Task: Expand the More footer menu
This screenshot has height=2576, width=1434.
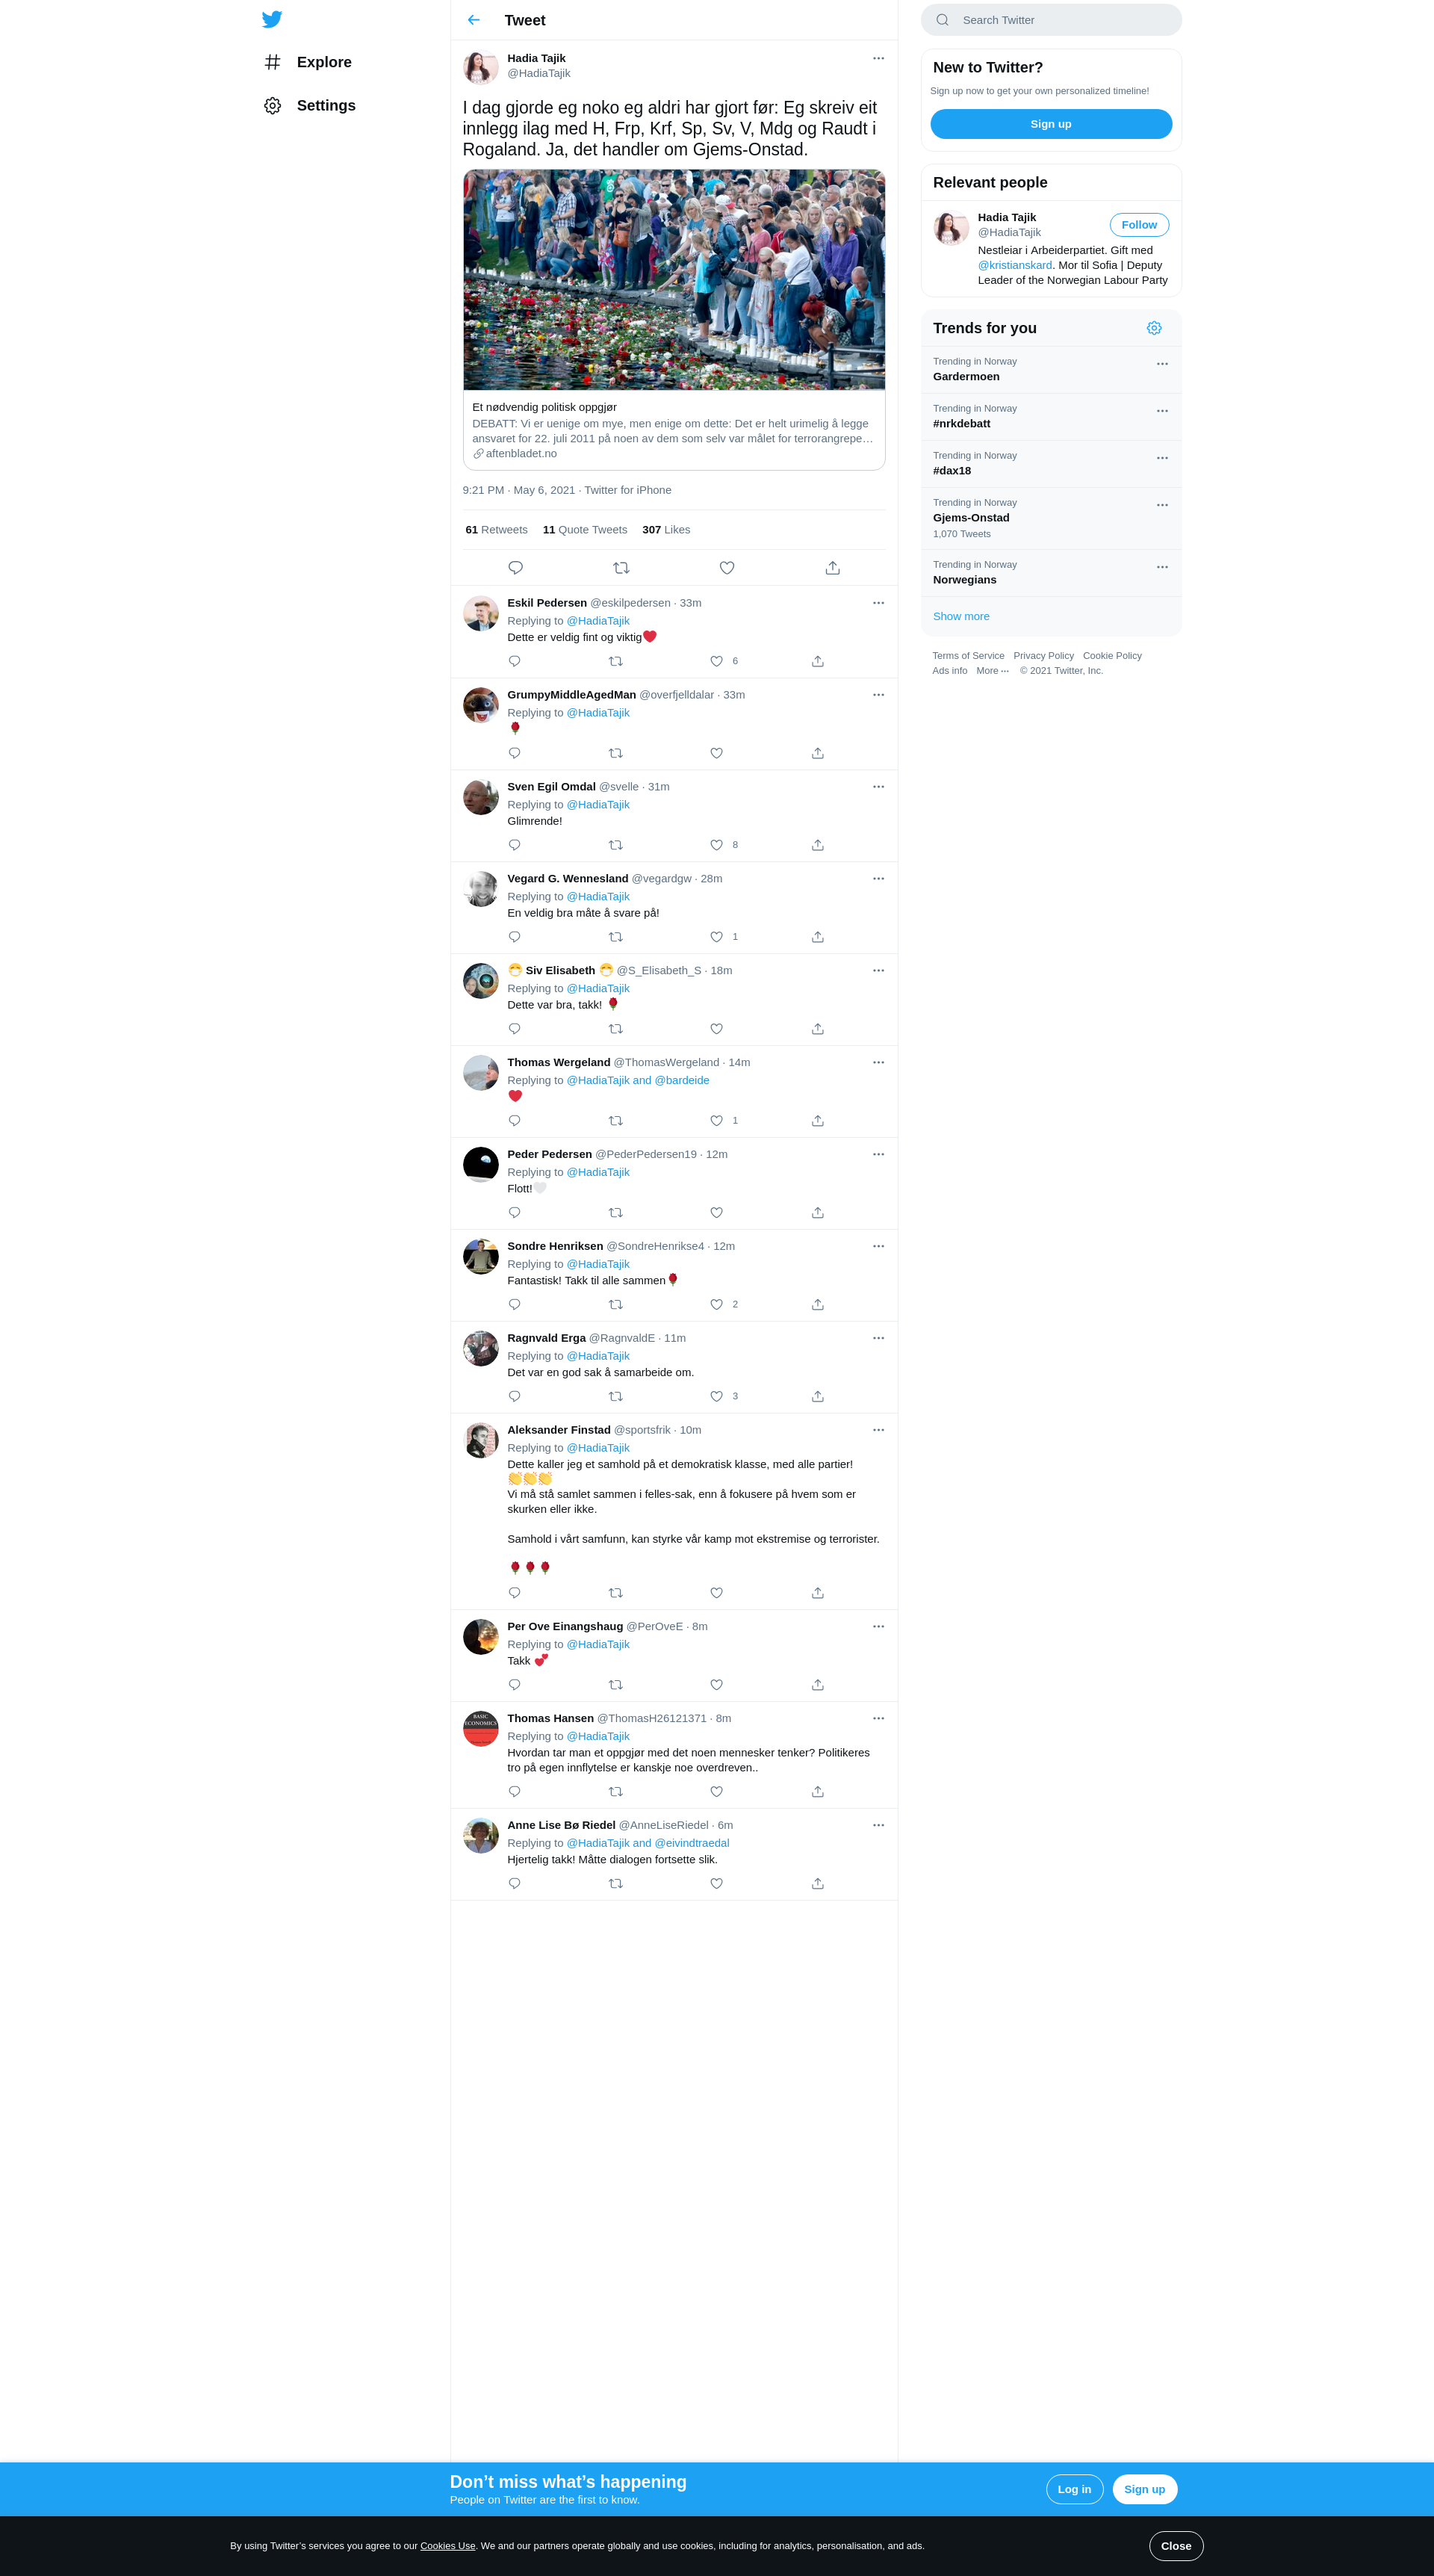Action: coord(992,671)
